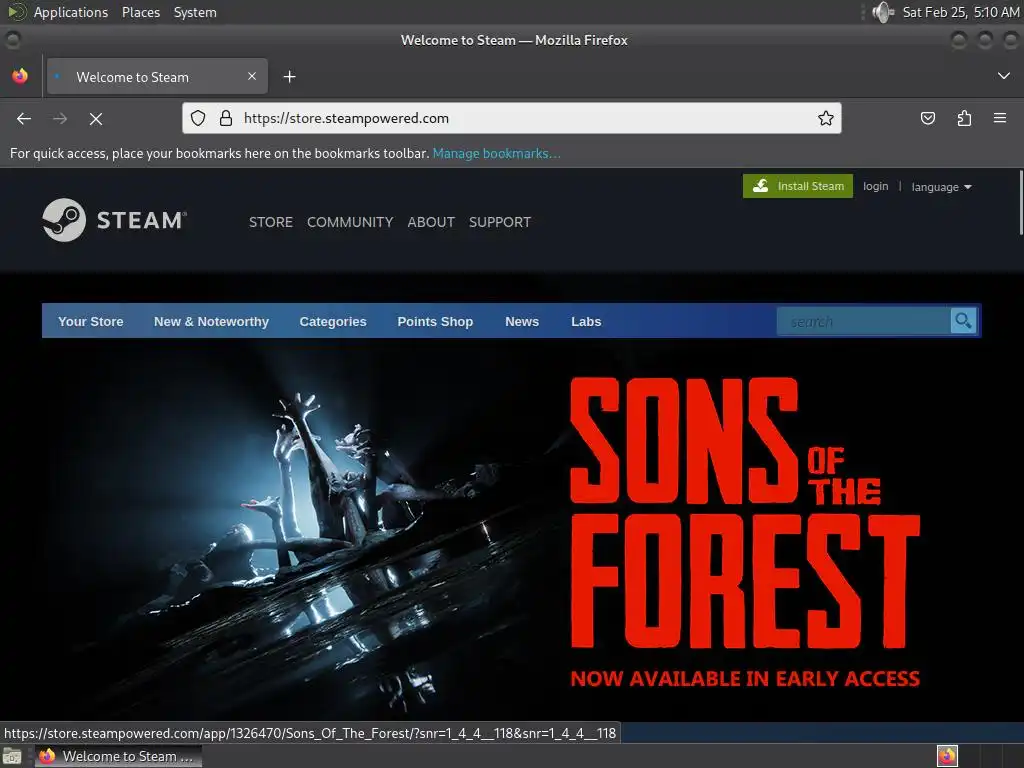Open the New & Noteworthy menu
1024x768 pixels.
[x=212, y=321]
